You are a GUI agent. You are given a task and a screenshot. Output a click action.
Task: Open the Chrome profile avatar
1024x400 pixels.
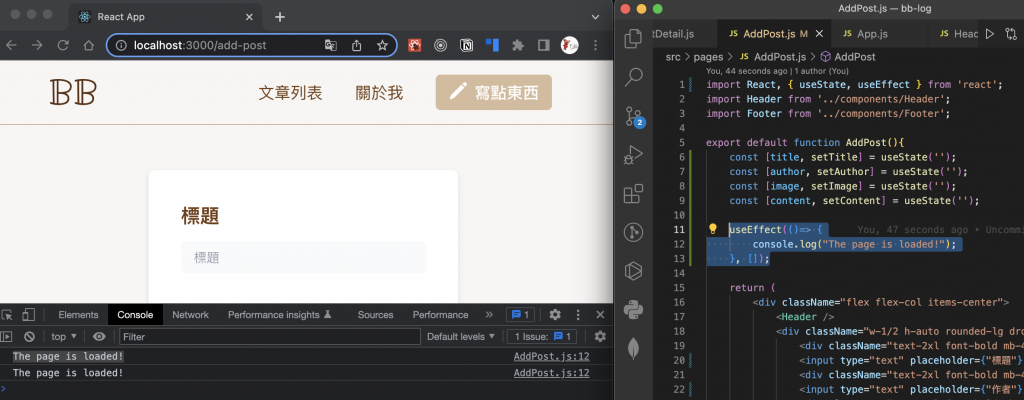[x=569, y=45]
